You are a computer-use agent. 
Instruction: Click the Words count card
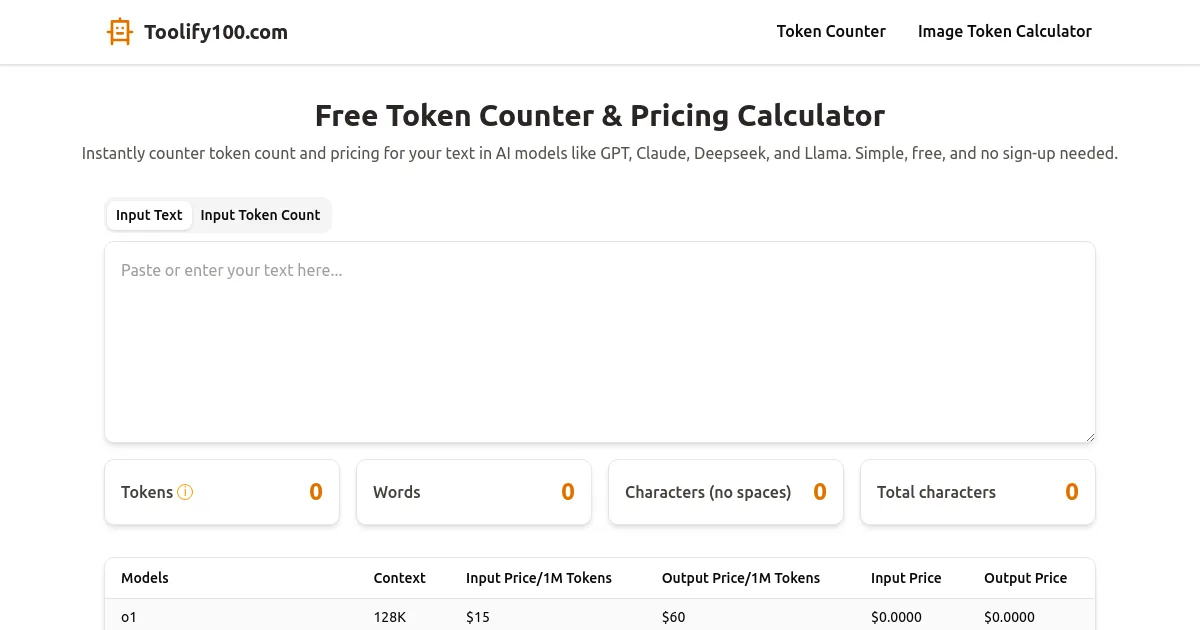pos(474,492)
